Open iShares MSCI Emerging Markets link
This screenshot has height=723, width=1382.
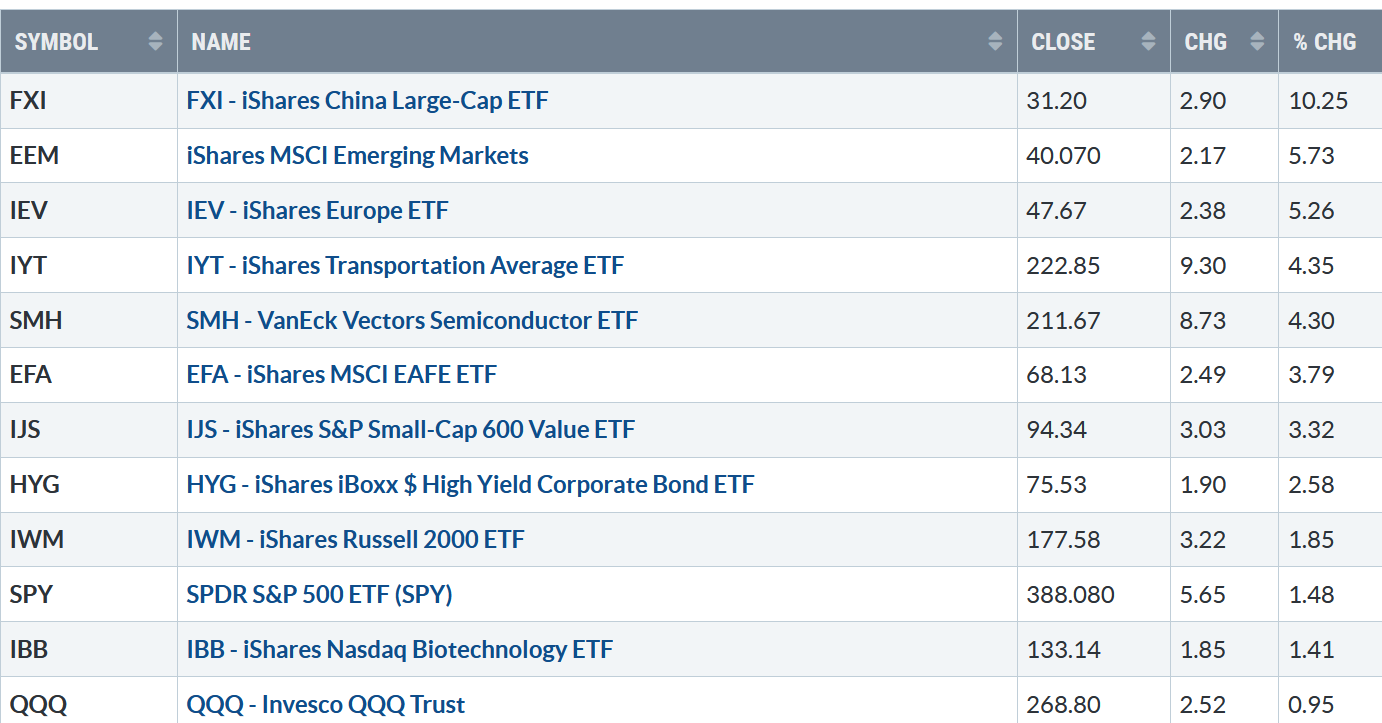pos(357,155)
